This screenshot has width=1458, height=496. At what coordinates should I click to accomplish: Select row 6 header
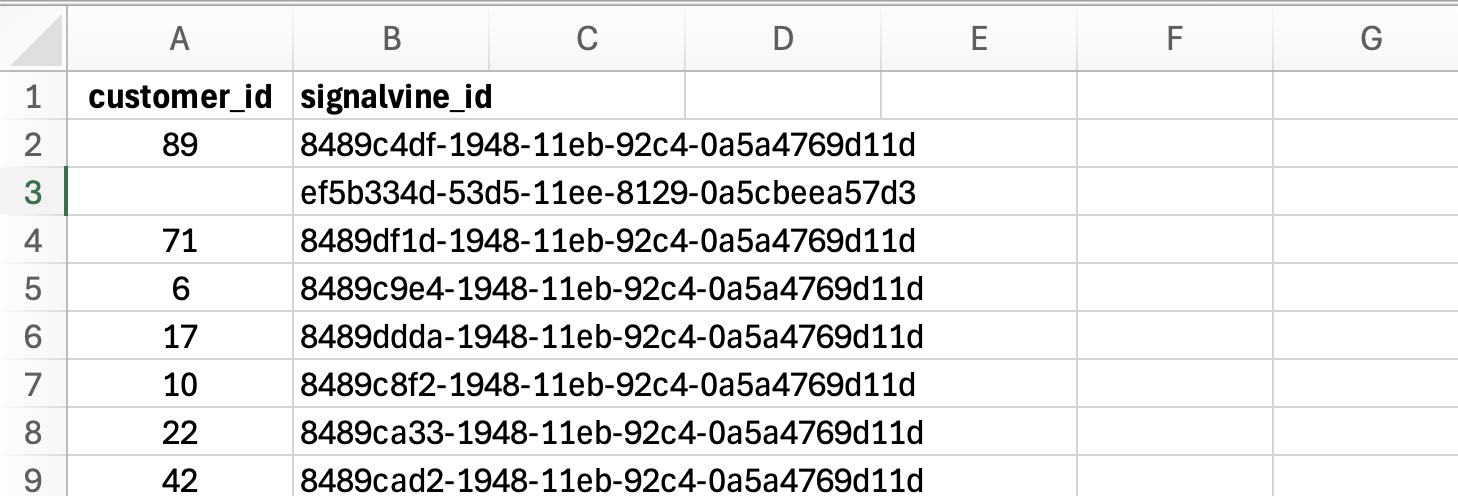pyautogui.click(x=33, y=337)
